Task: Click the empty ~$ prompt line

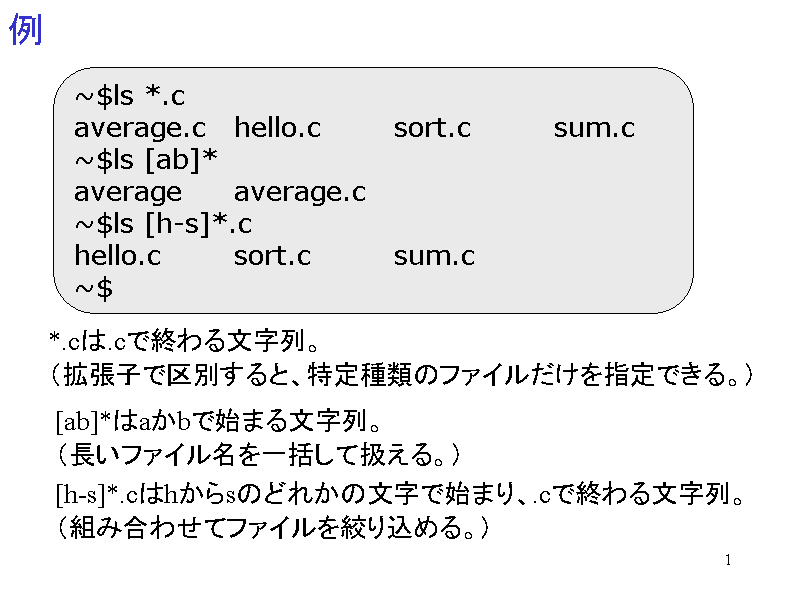Action: [x=94, y=289]
